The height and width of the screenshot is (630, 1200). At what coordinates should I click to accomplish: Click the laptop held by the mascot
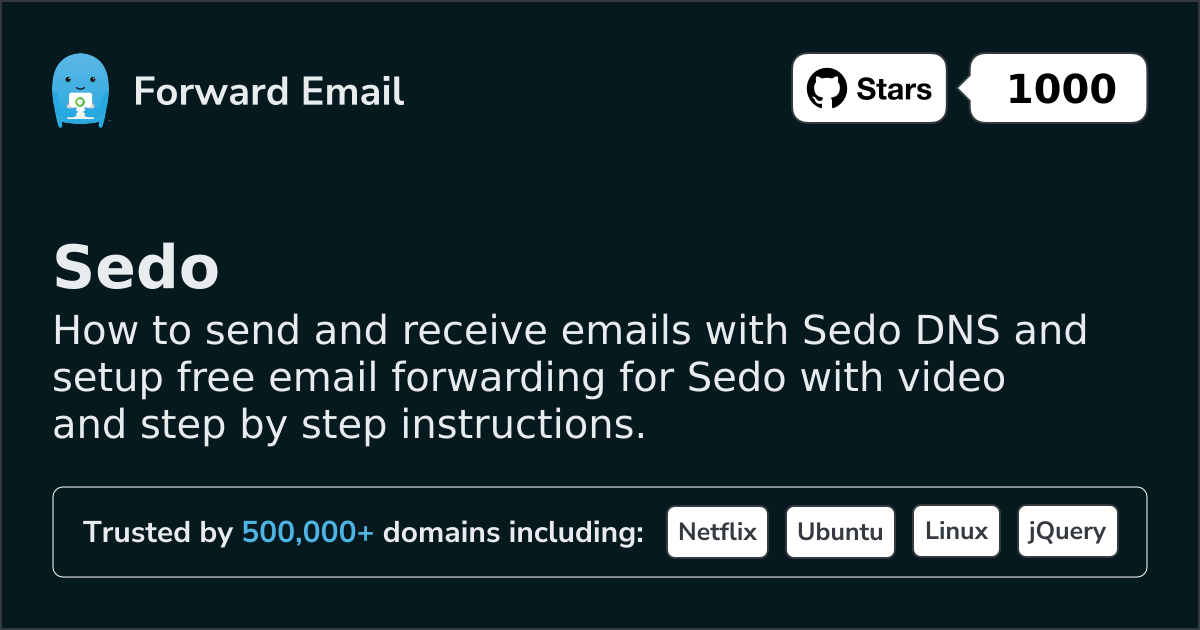tap(79, 102)
